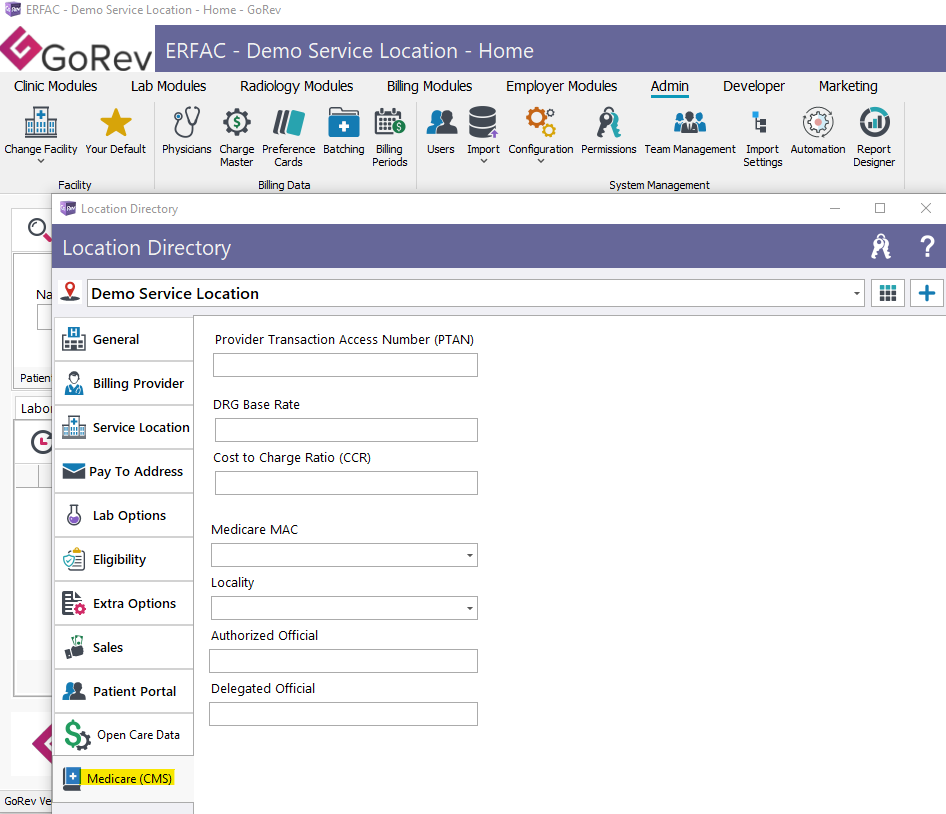The image size is (946, 814).
Task: Open the Report Designer icon
Action: point(874,122)
